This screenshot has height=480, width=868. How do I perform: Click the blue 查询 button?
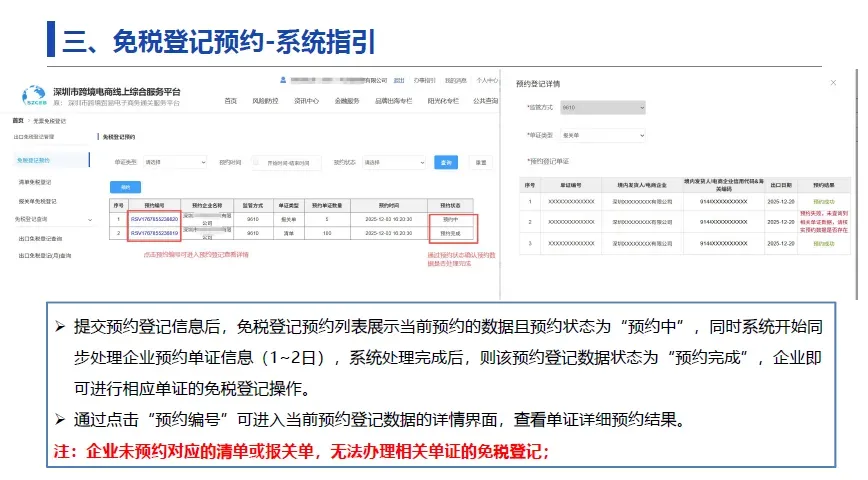click(x=446, y=162)
